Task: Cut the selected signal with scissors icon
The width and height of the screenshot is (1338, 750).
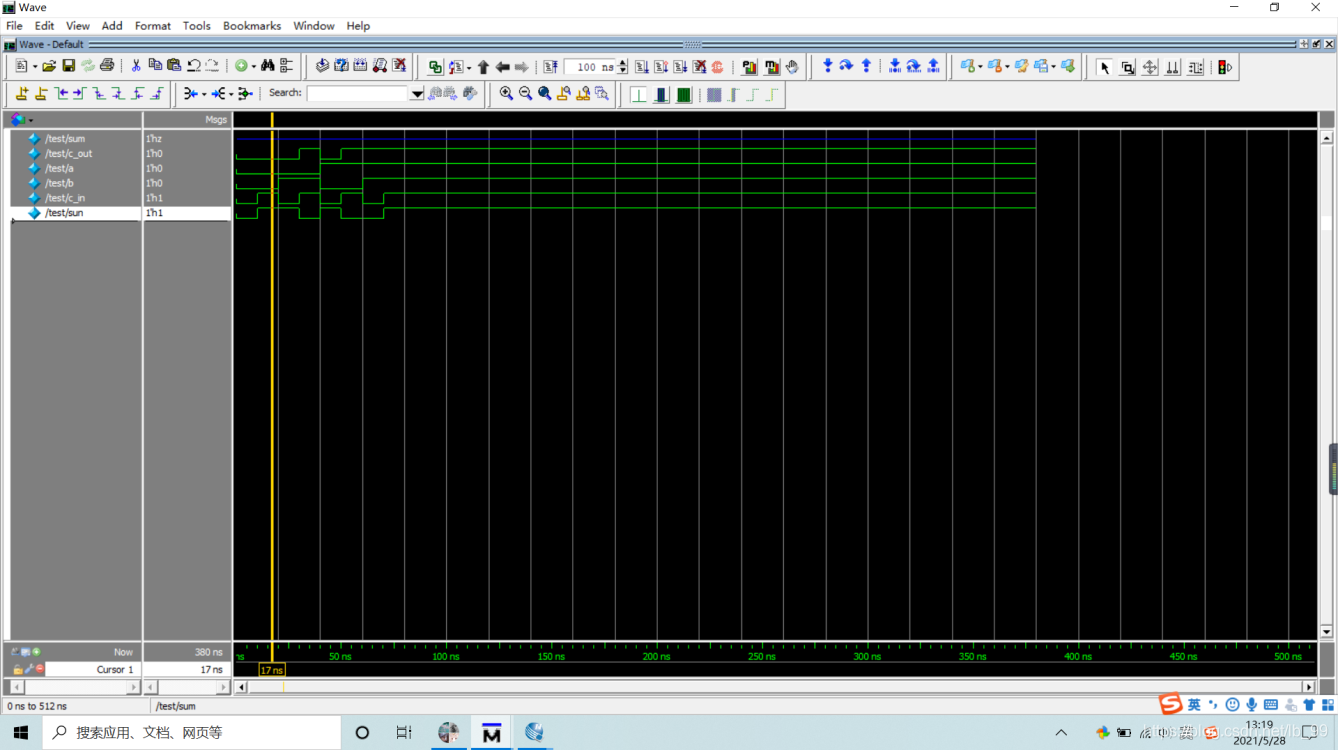Action: point(136,66)
